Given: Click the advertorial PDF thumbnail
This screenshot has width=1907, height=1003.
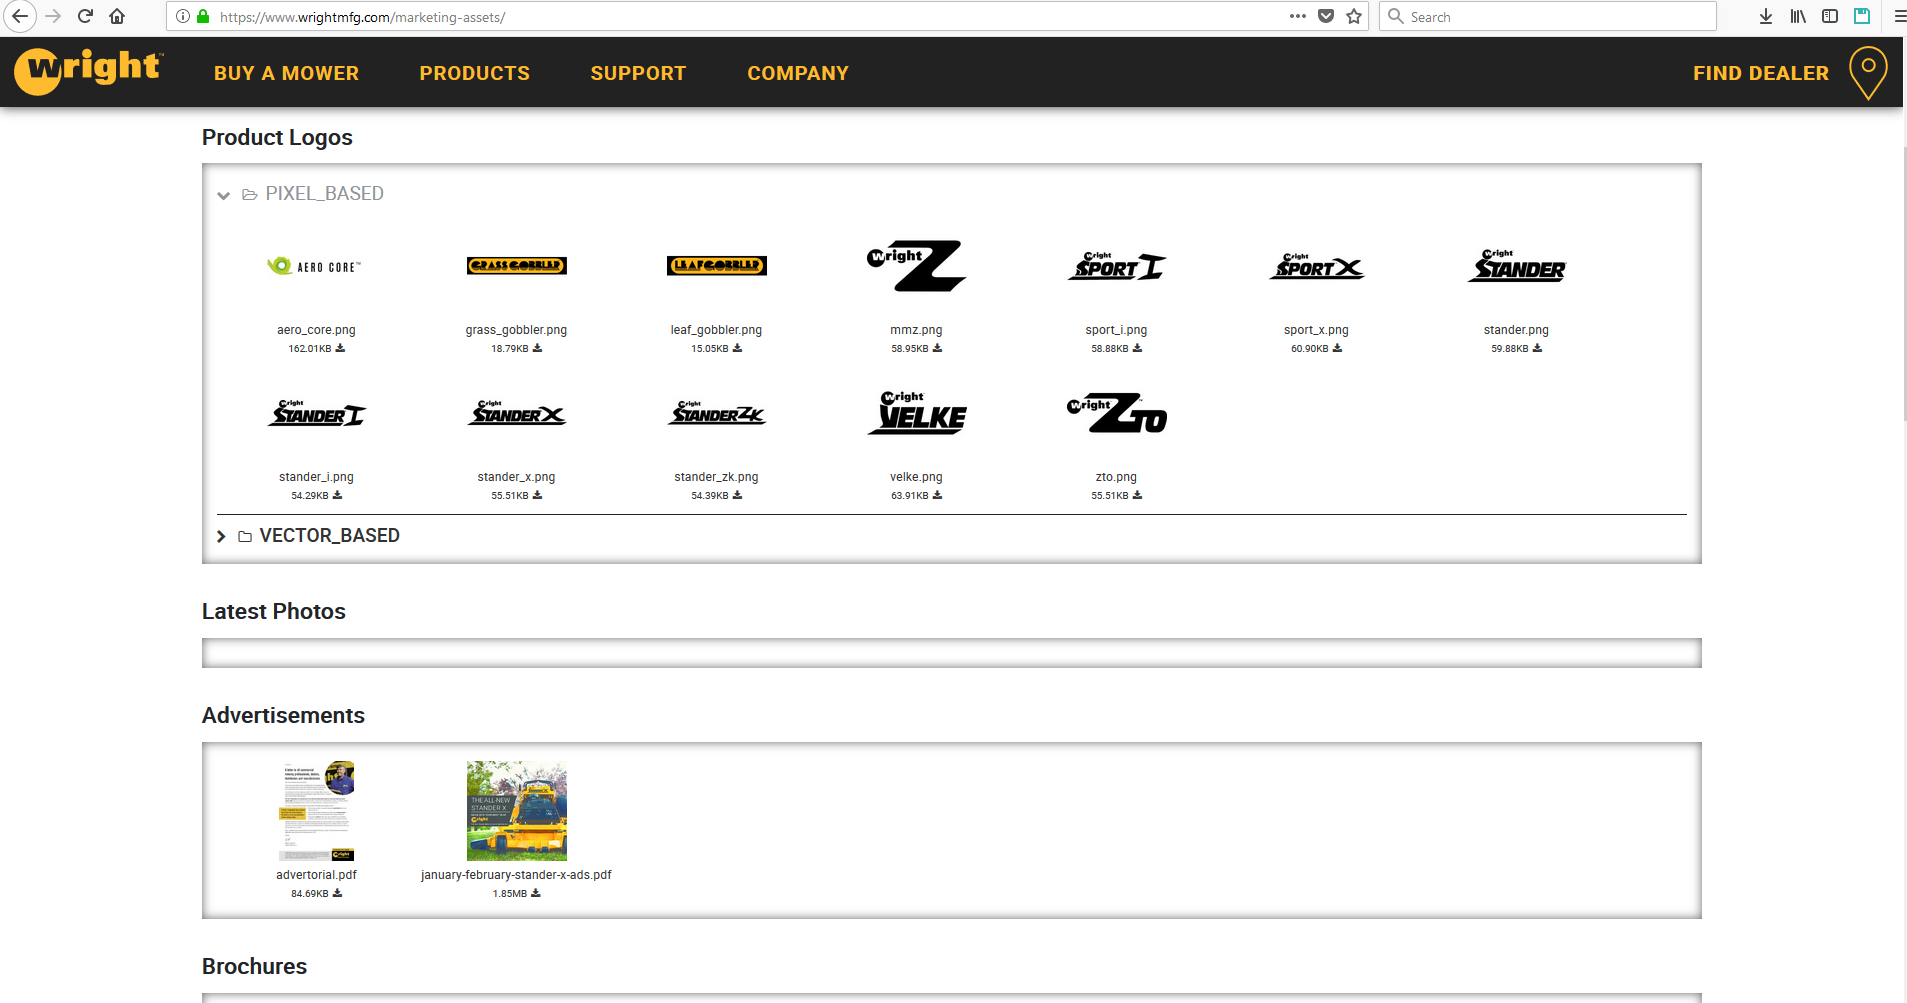Looking at the screenshot, I should click(x=316, y=811).
